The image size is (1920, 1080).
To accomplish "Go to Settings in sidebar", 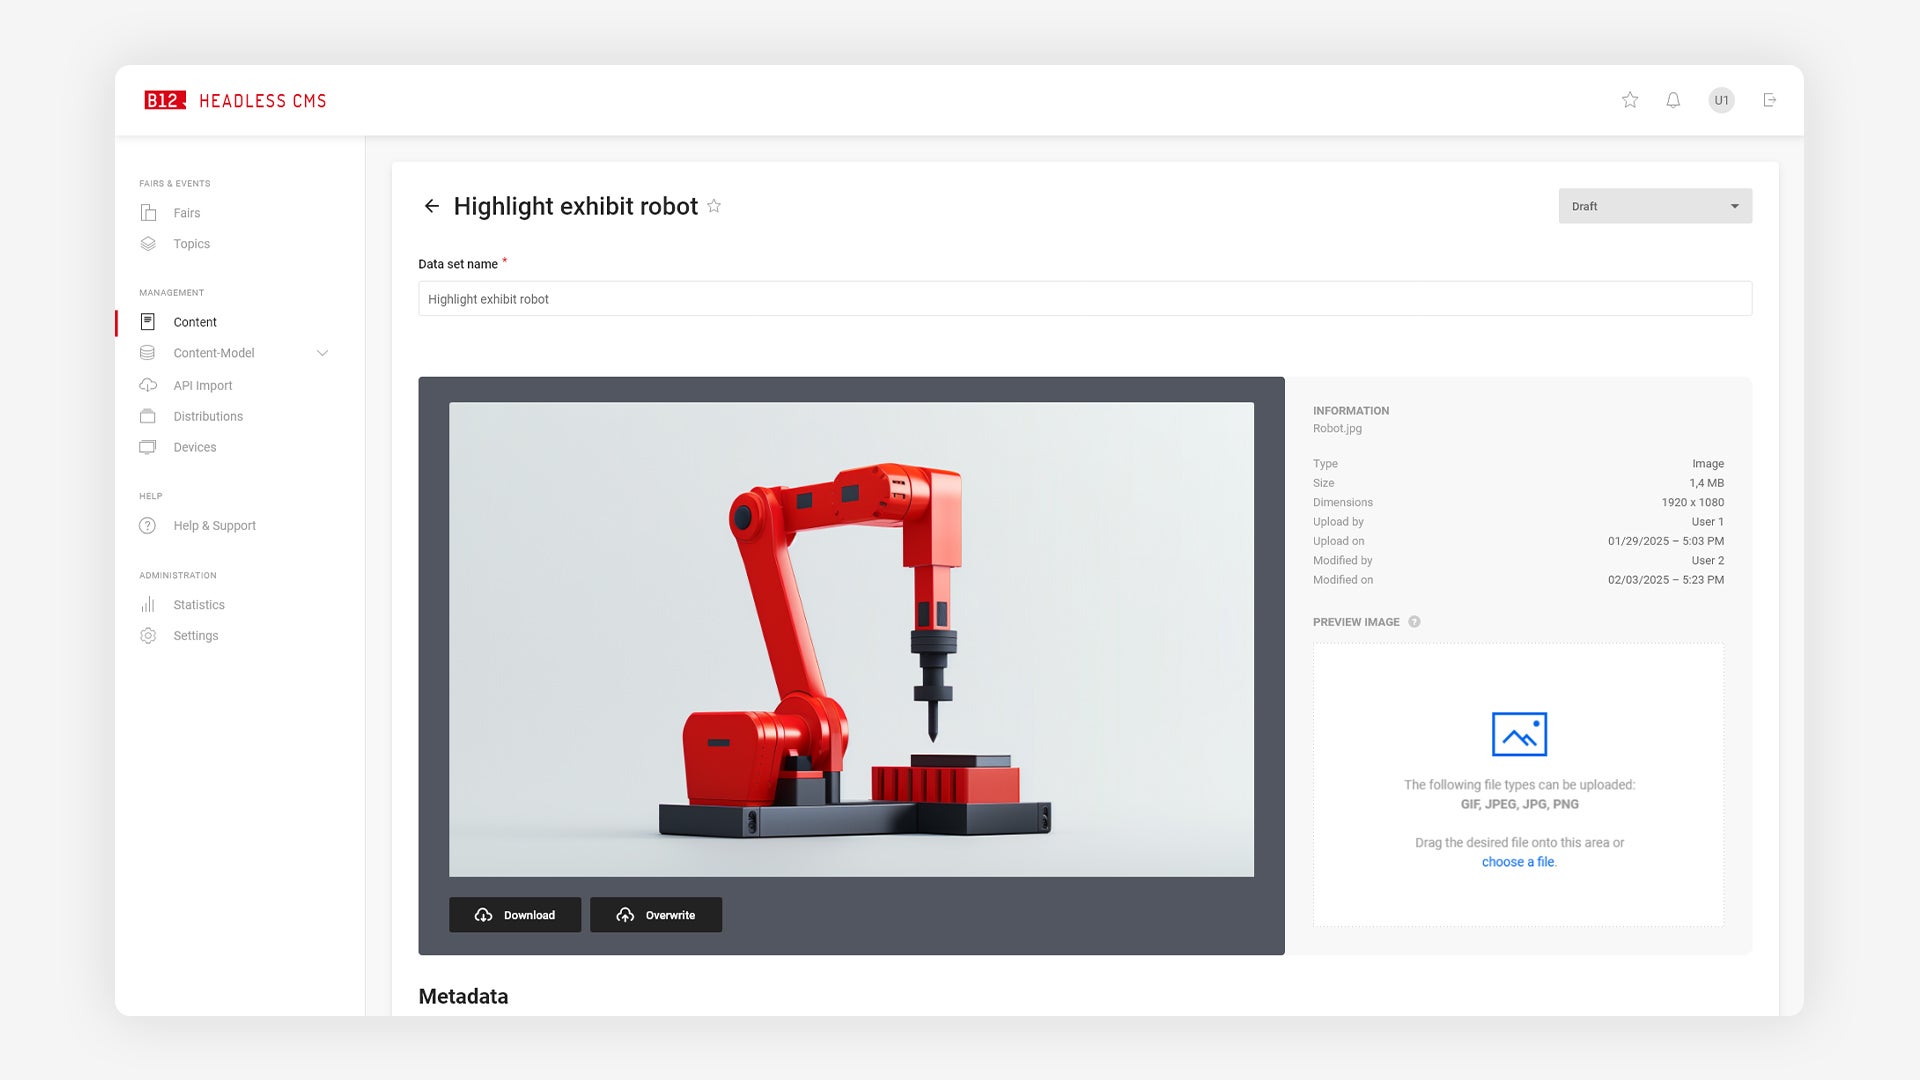I will tap(195, 636).
